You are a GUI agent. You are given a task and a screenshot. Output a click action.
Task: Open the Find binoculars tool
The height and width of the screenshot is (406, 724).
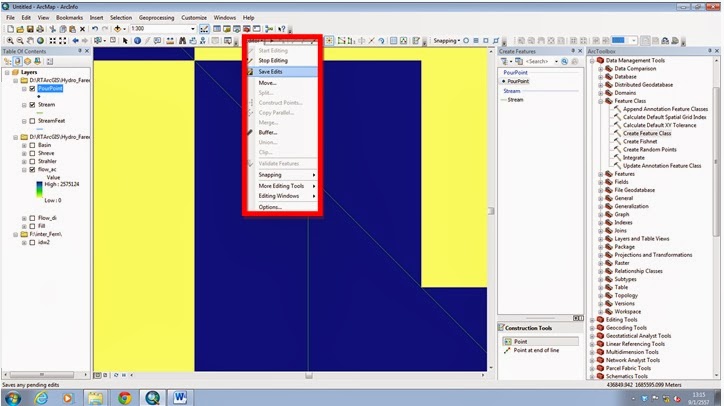[x=182, y=41]
